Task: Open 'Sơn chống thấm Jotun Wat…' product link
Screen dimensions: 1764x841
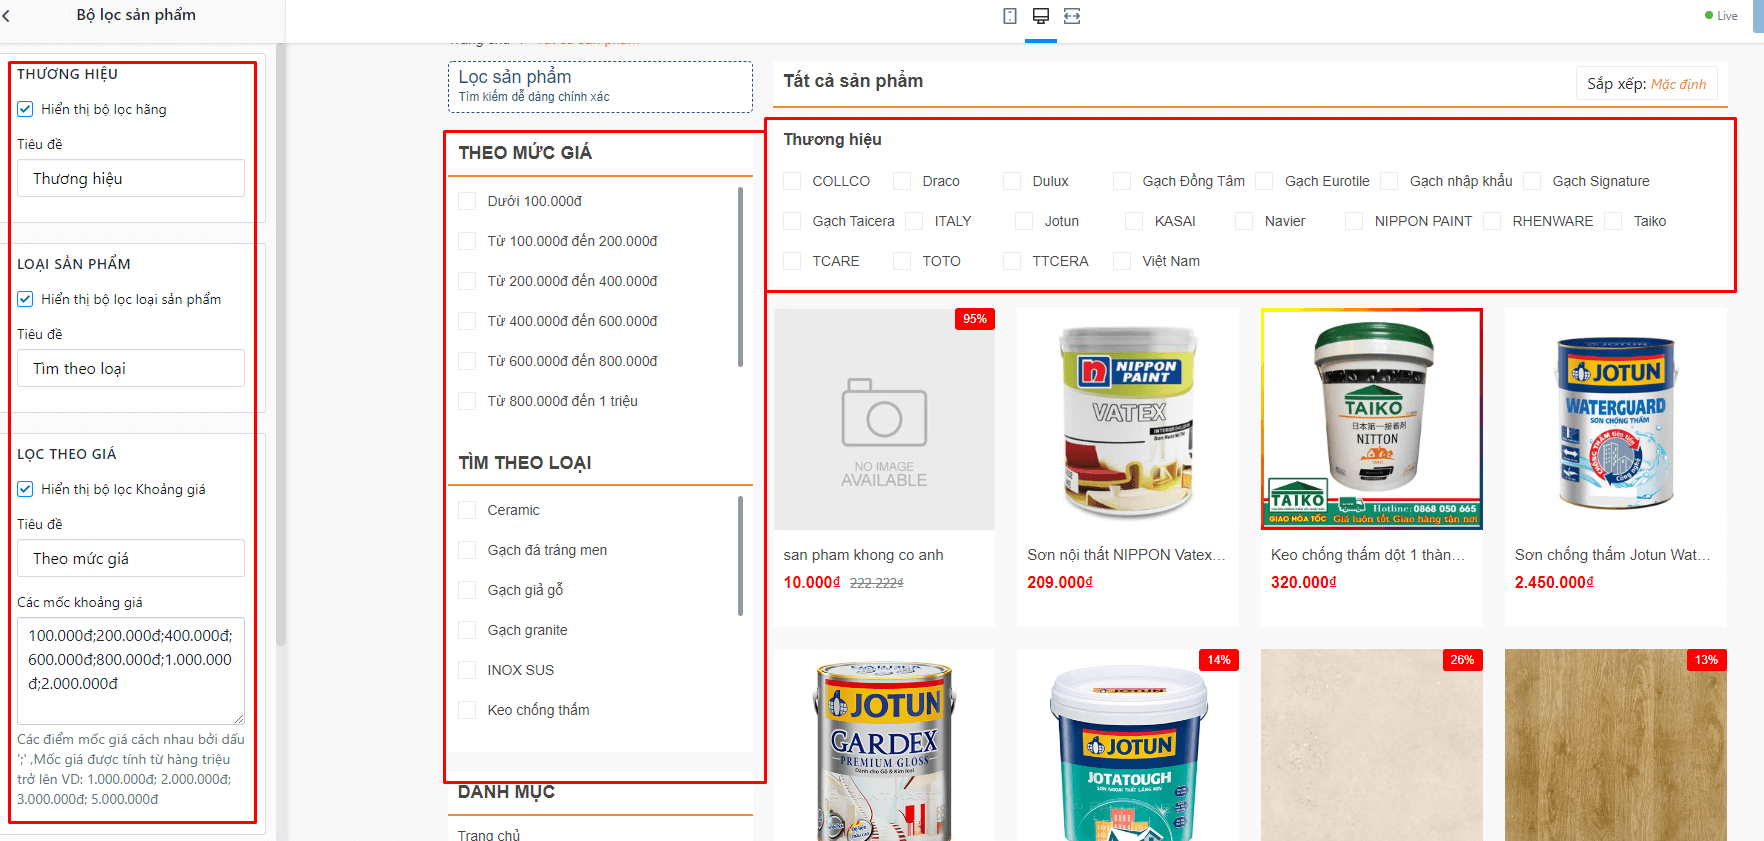Action: (x=1612, y=555)
